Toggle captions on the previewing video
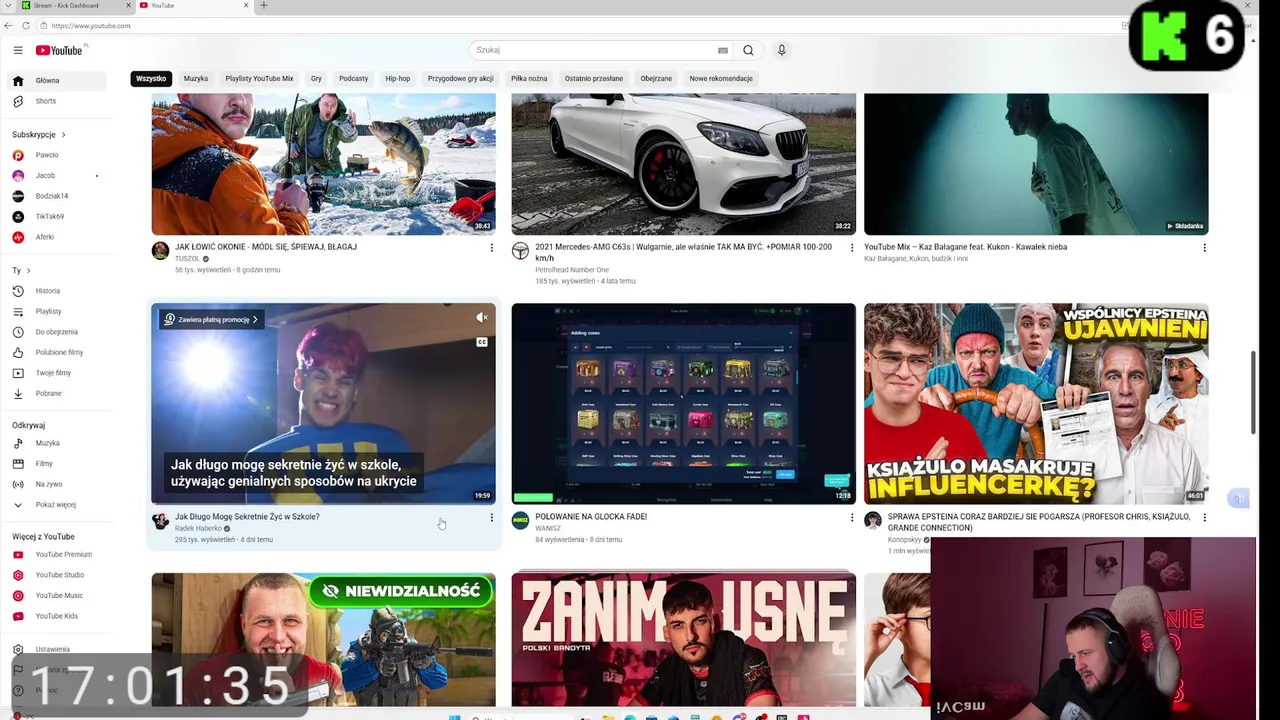This screenshot has height=720, width=1280. [x=482, y=342]
